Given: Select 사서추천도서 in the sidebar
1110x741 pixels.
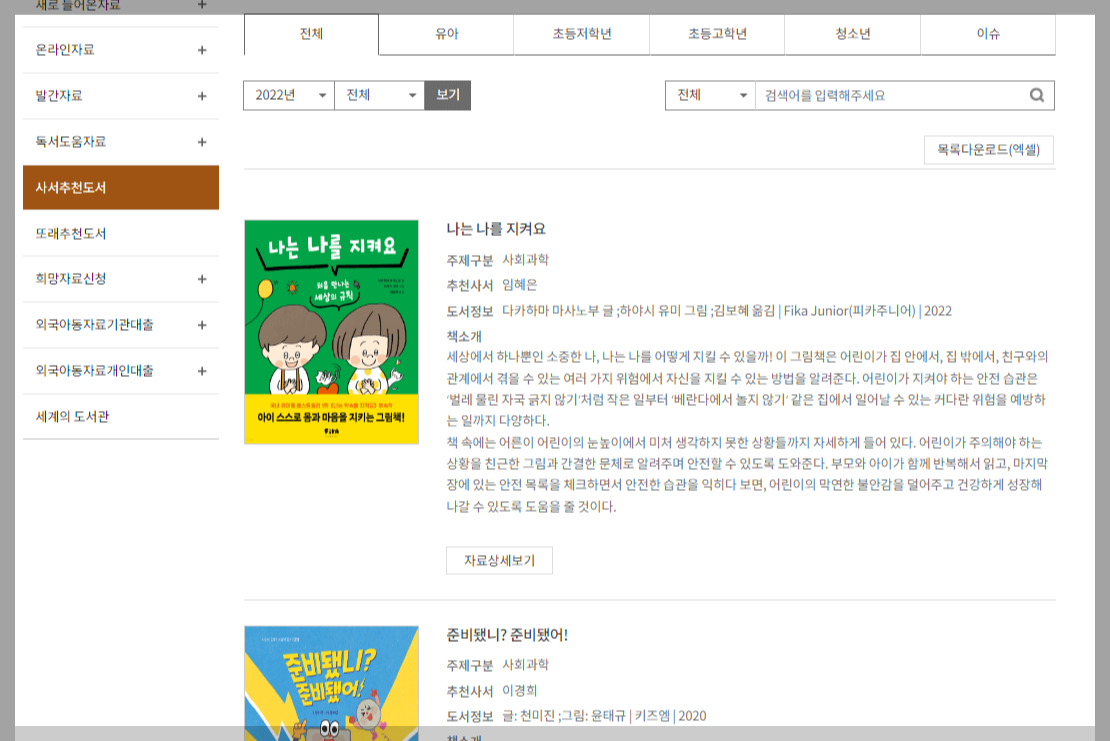Looking at the screenshot, I should click(121, 188).
